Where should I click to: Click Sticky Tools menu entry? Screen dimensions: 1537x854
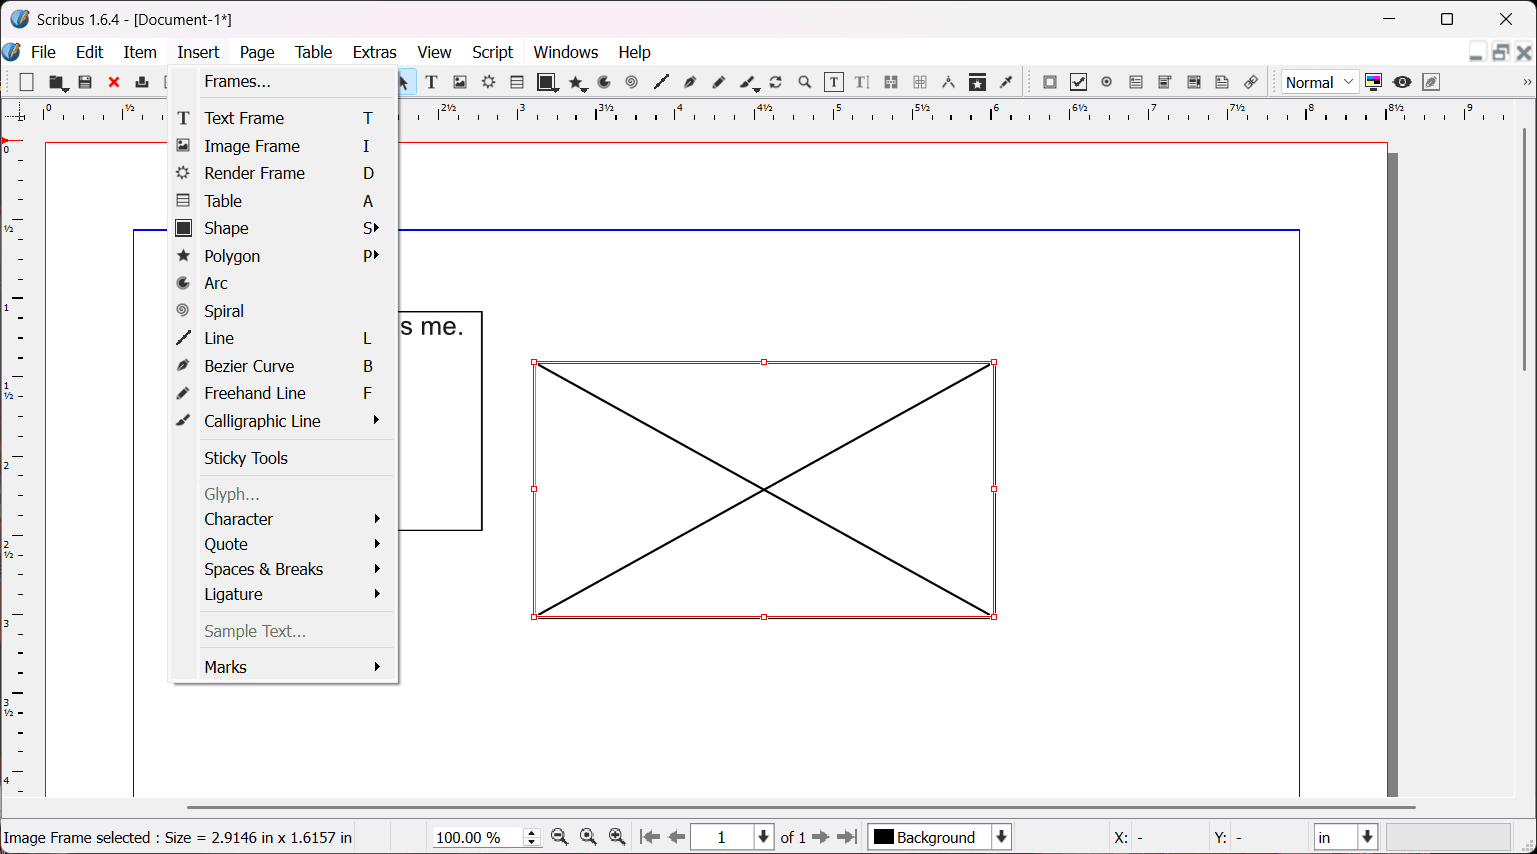click(x=246, y=458)
